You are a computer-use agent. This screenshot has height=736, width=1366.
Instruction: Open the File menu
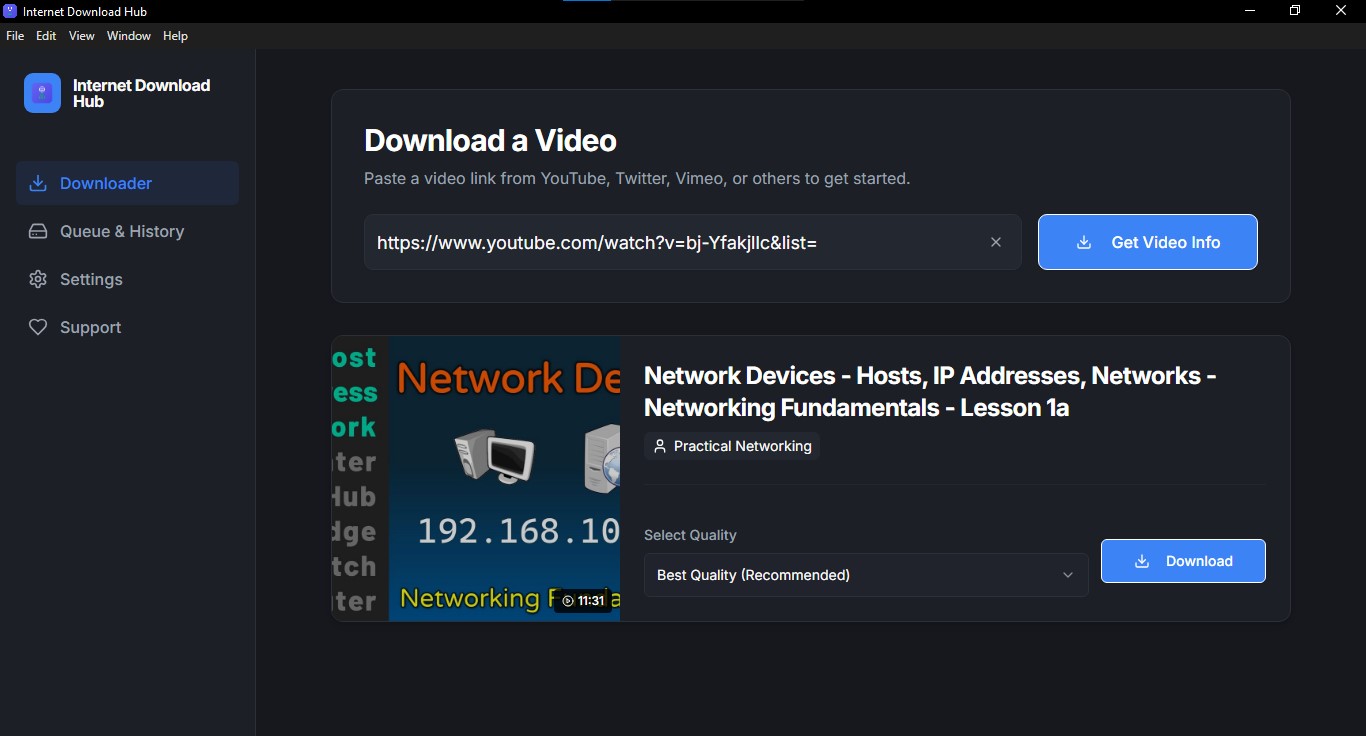tap(15, 35)
